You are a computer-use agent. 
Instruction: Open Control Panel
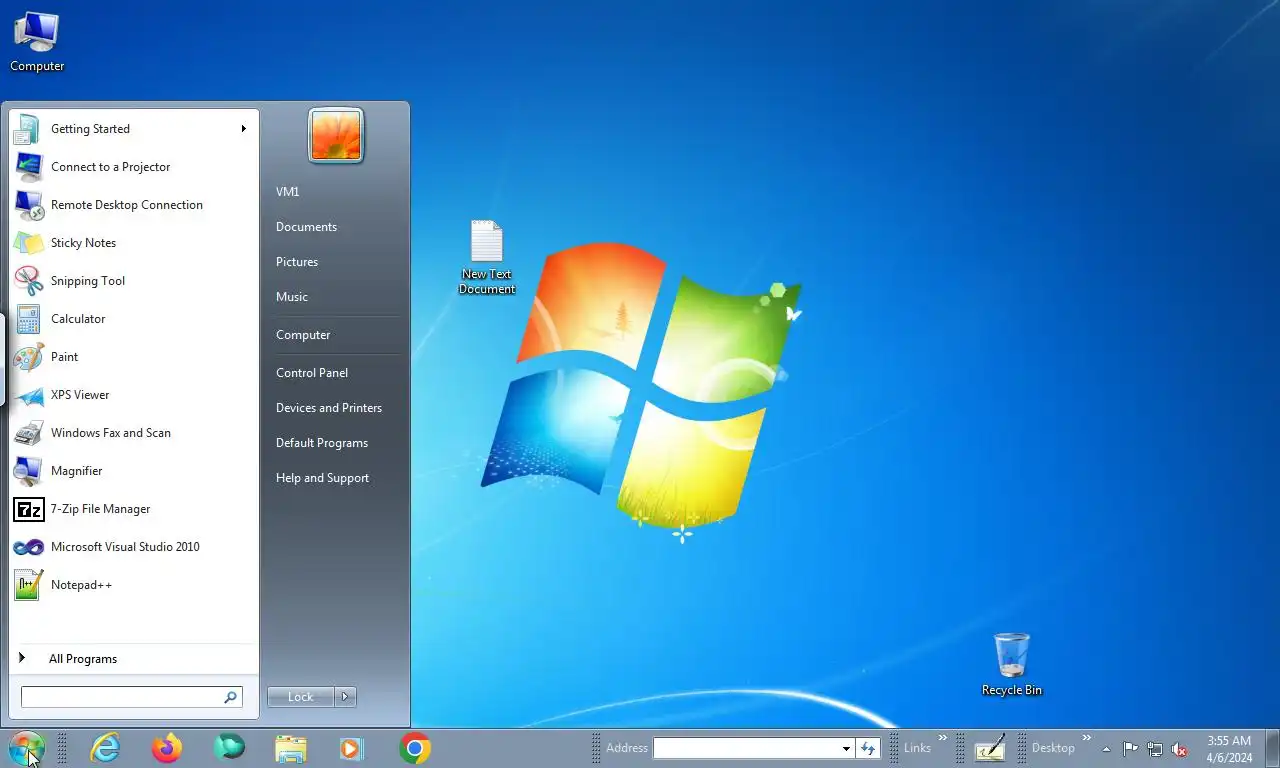(x=312, y=373)
